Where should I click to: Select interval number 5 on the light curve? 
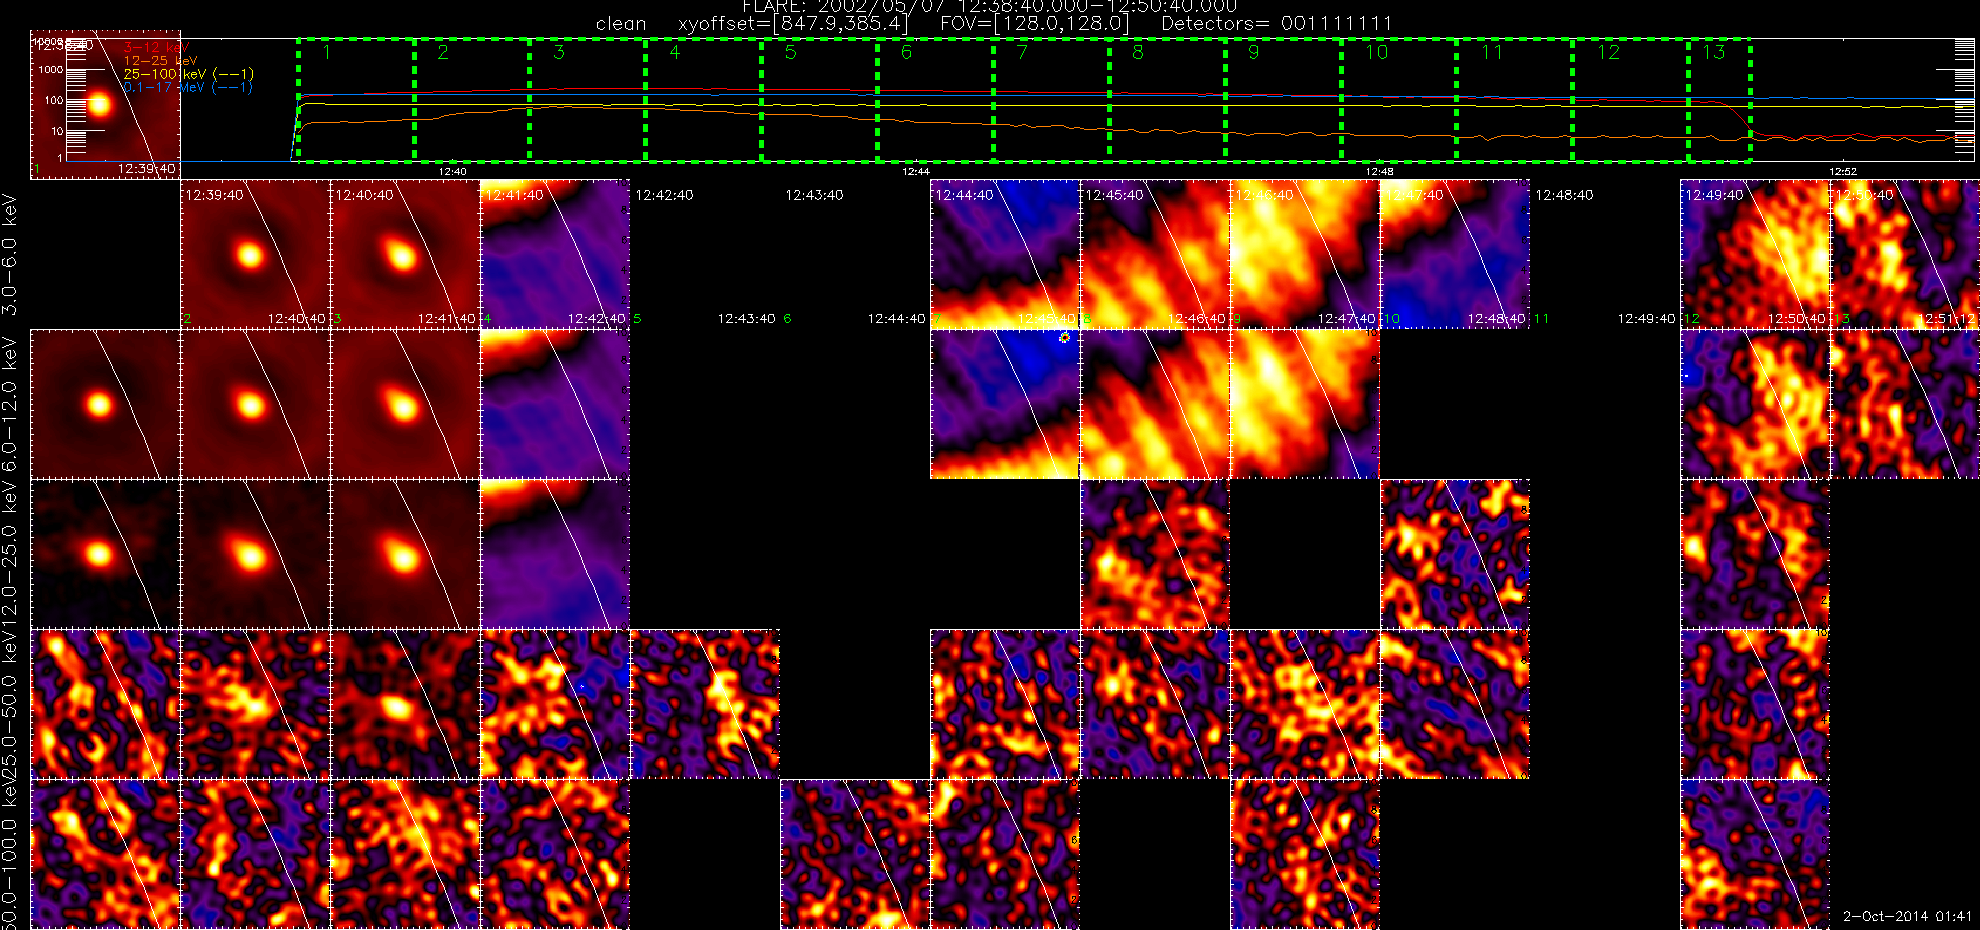pyautogui.click(x=790, y=52)
